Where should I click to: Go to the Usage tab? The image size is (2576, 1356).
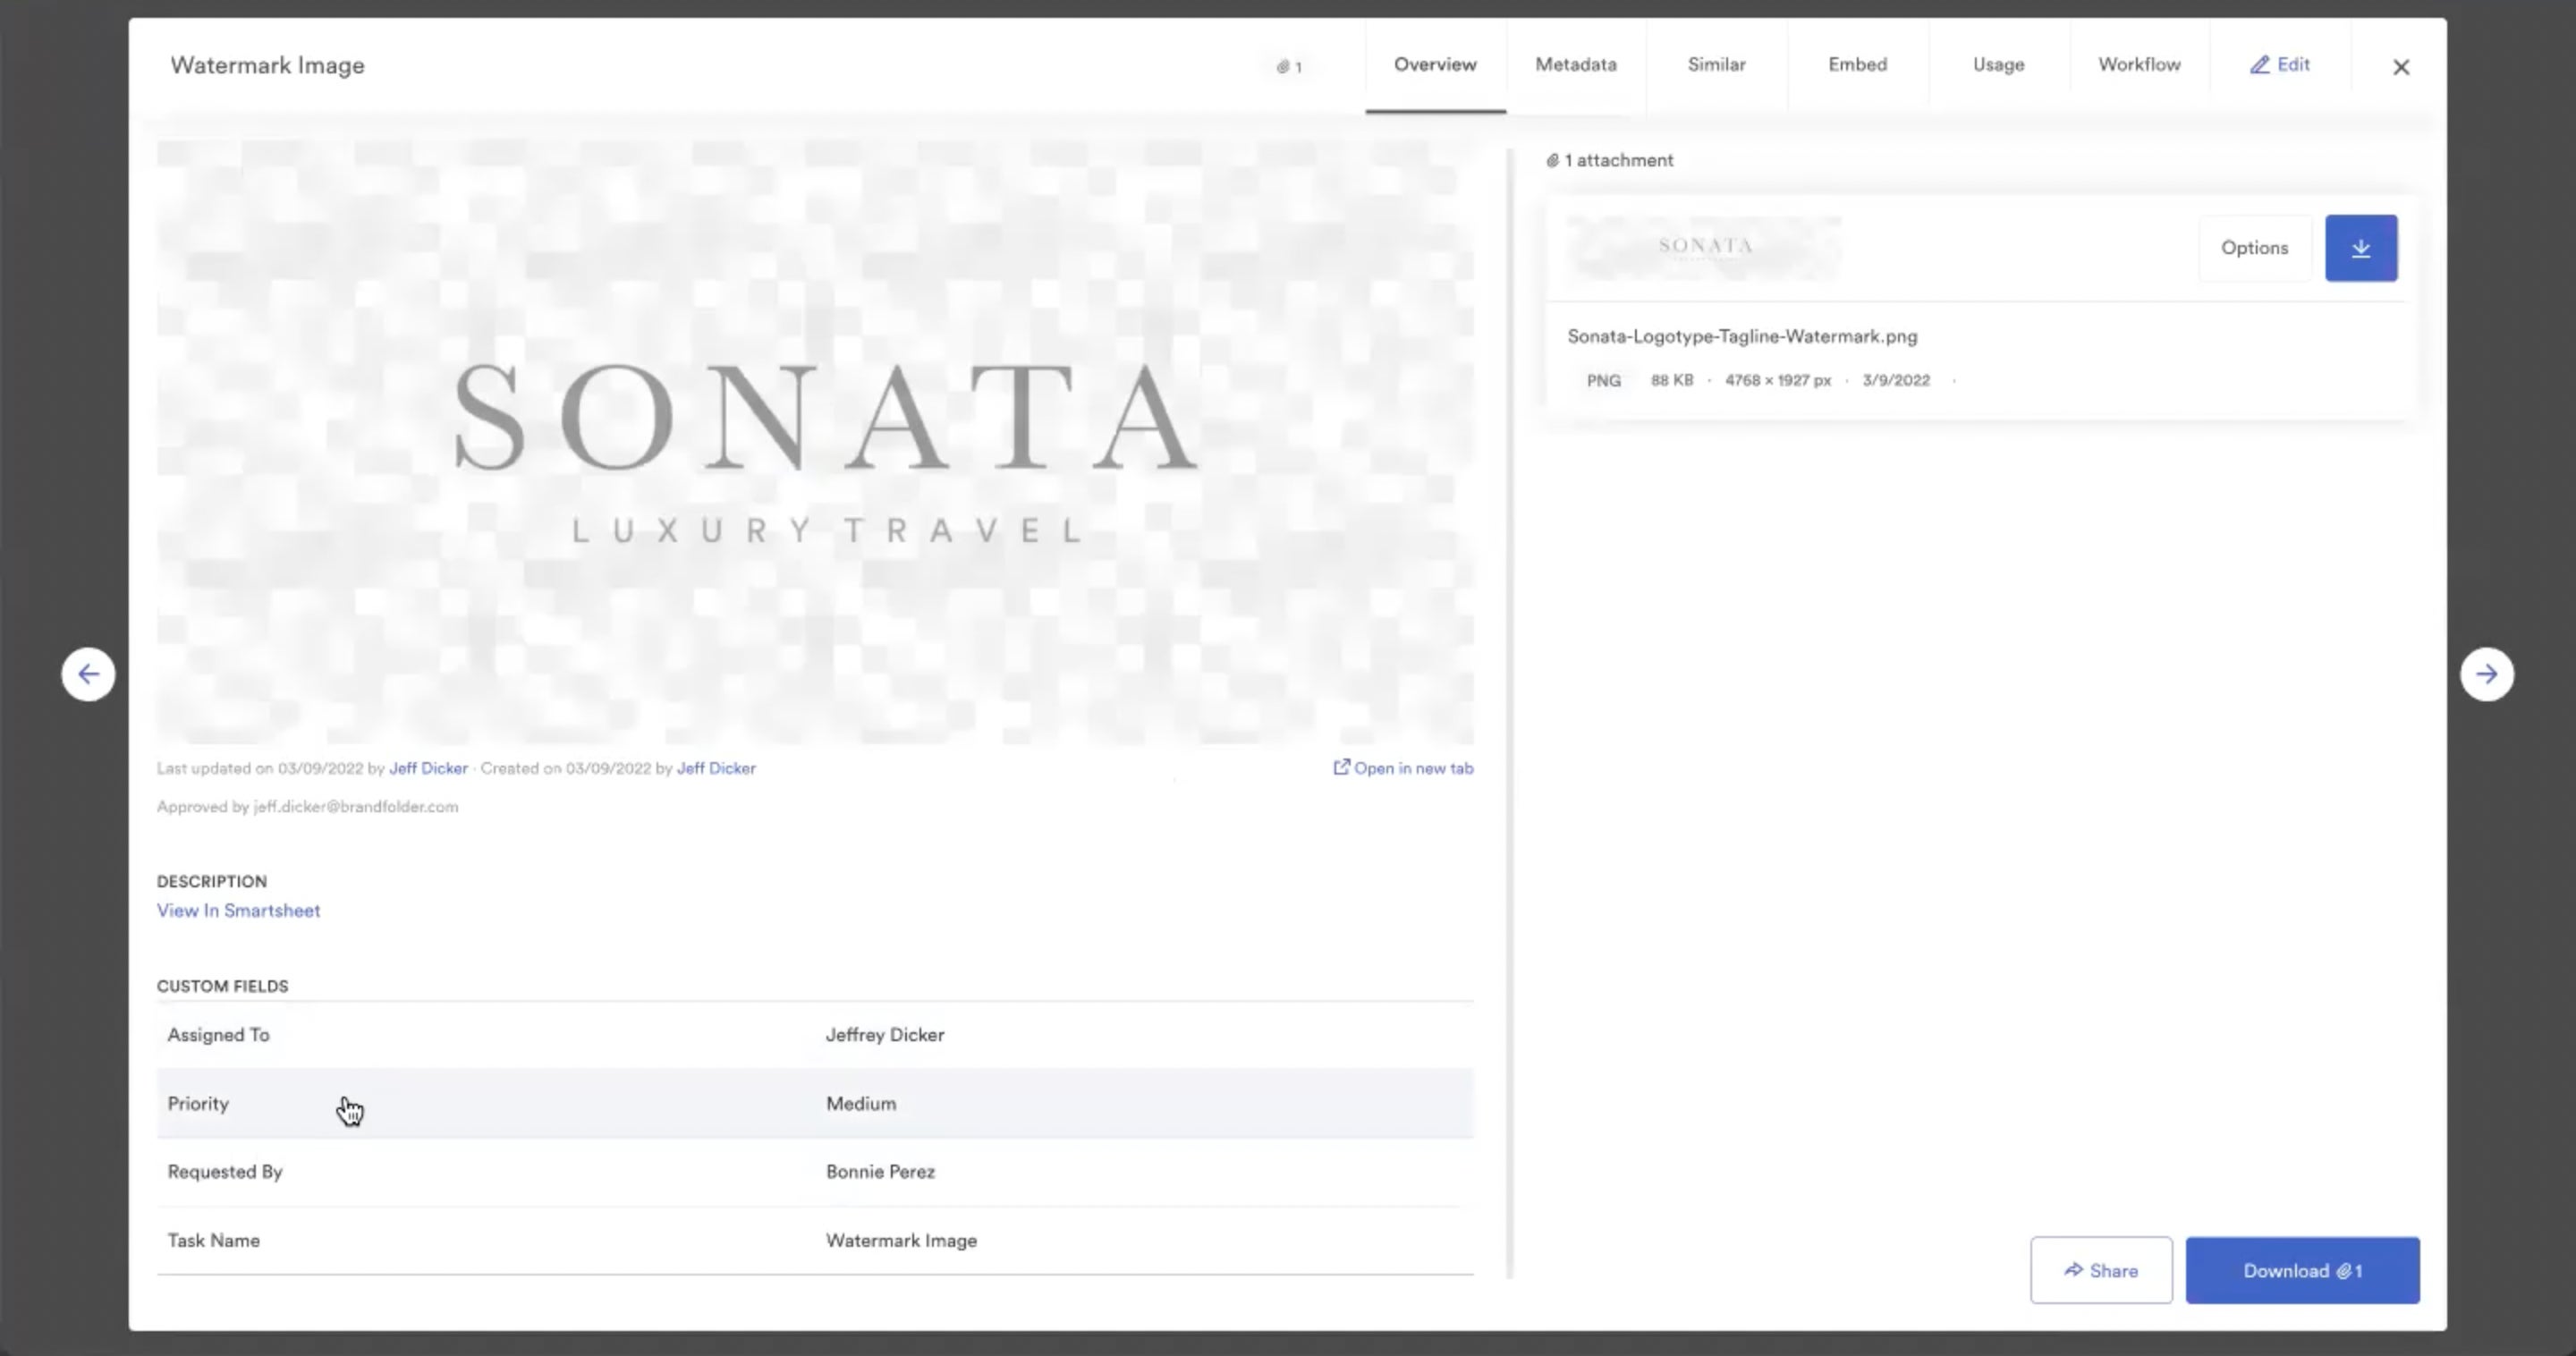click(x=1999, y=65)
